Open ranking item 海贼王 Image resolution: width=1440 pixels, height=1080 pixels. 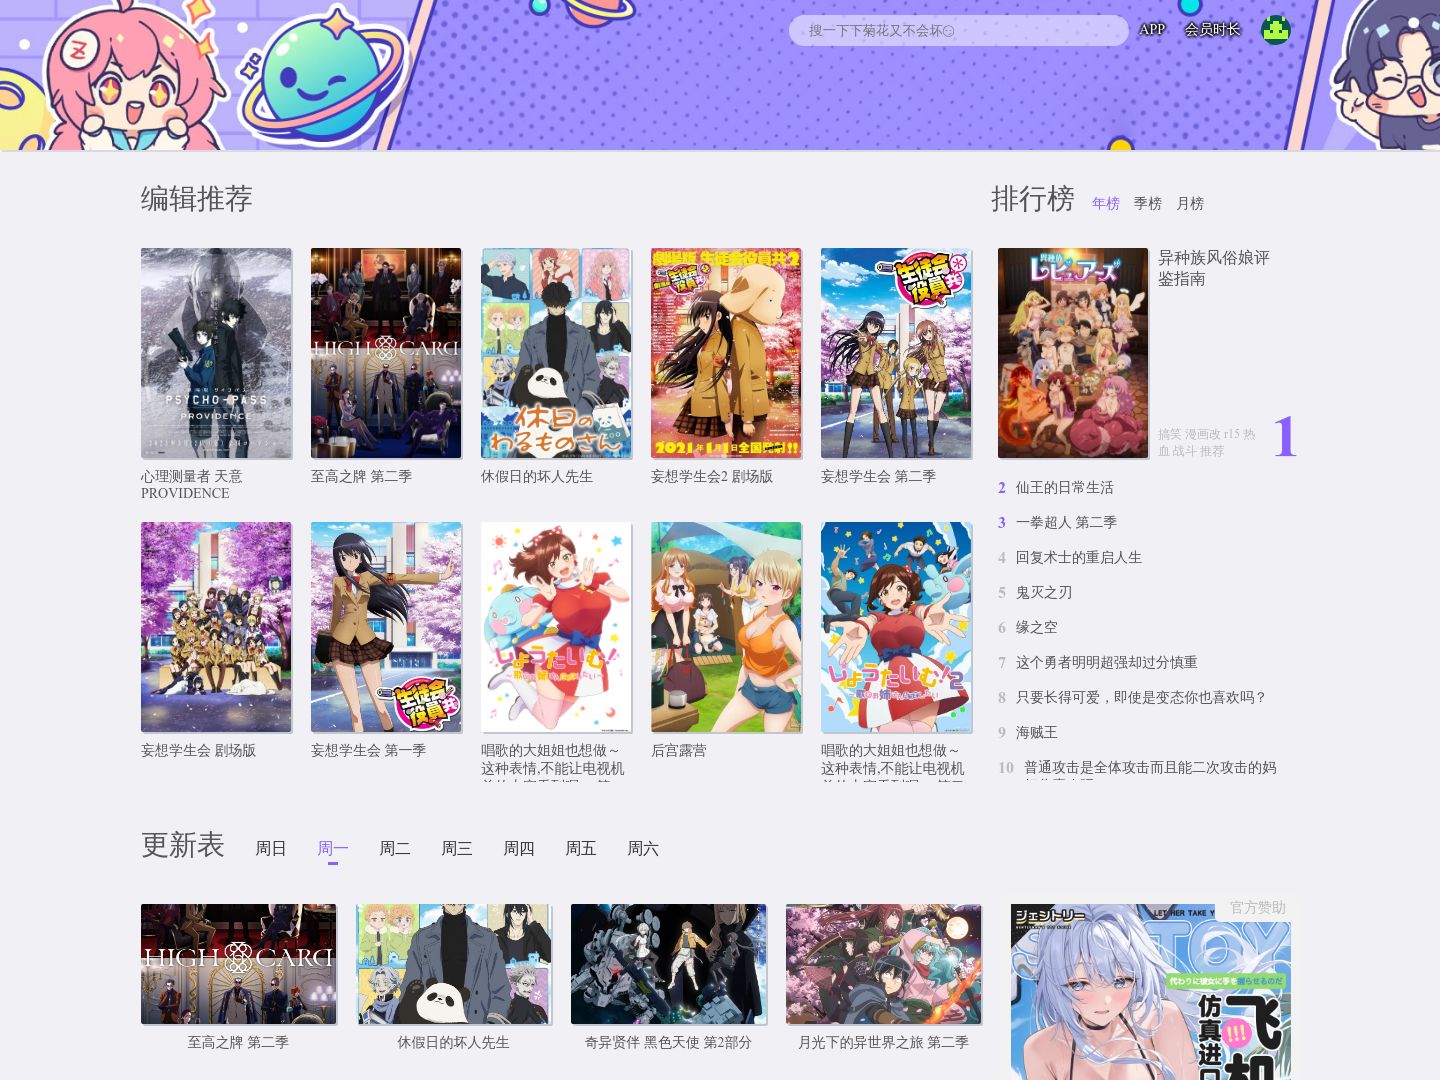[1036, 732]
